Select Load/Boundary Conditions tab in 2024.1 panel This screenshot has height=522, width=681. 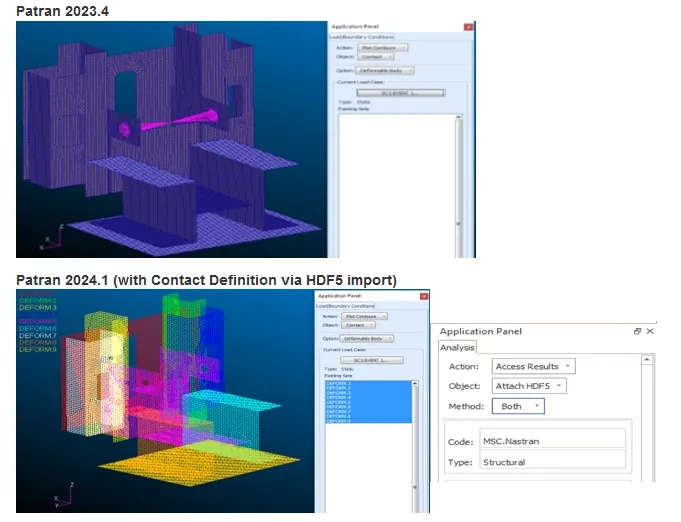click(345, 306)
